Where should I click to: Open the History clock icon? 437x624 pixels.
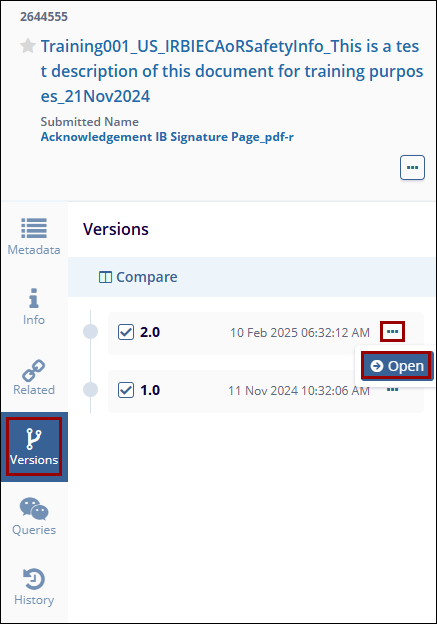click(34, 579)
